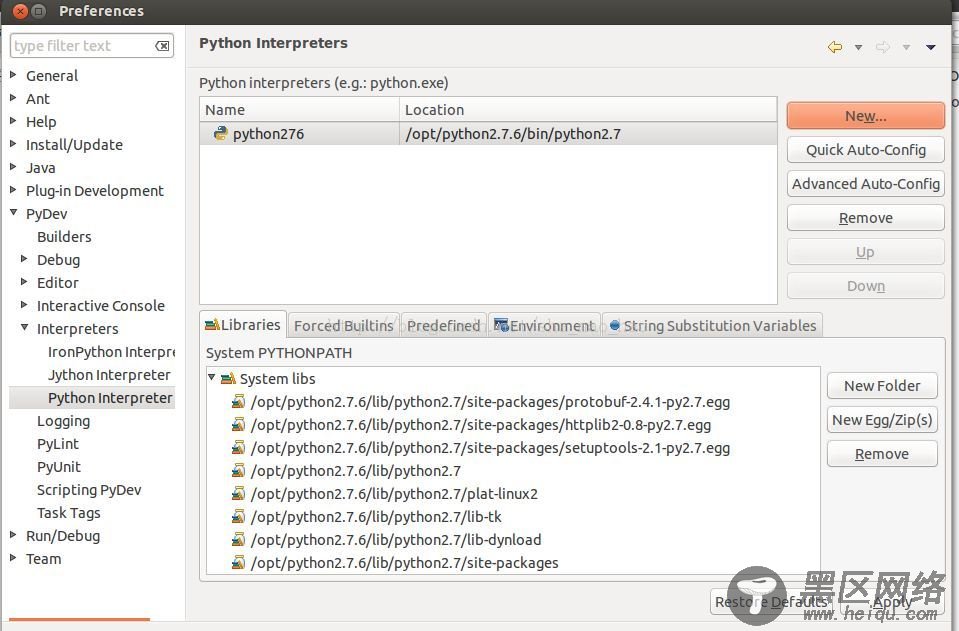Click the setuptools egg library icon
This screenshot has height=631, width=959.
pos(238,448)
